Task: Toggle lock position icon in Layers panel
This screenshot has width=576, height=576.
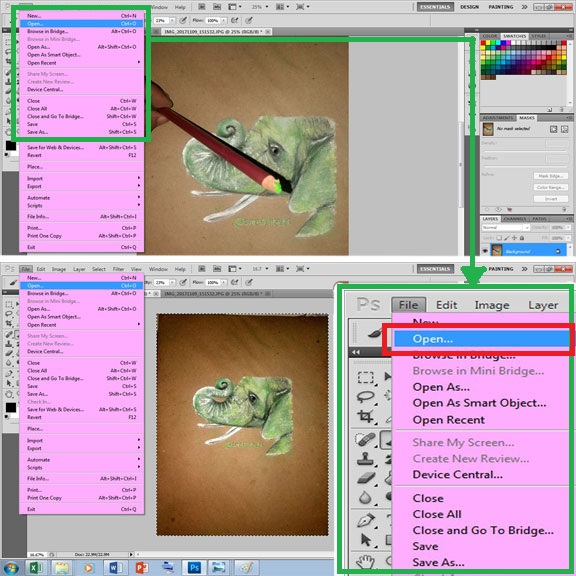Action: (514, 238)
